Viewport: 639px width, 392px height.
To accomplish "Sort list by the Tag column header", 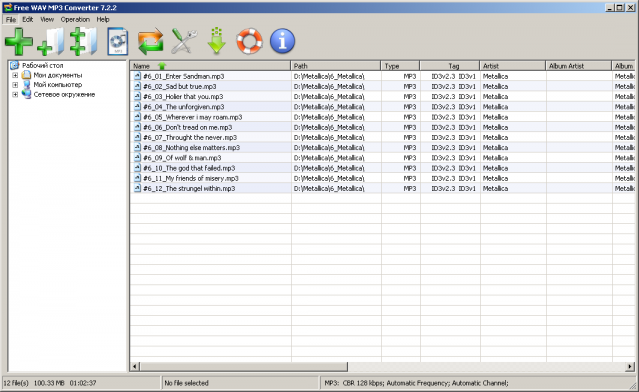I will pyautogui.click(x=450, y=66).
